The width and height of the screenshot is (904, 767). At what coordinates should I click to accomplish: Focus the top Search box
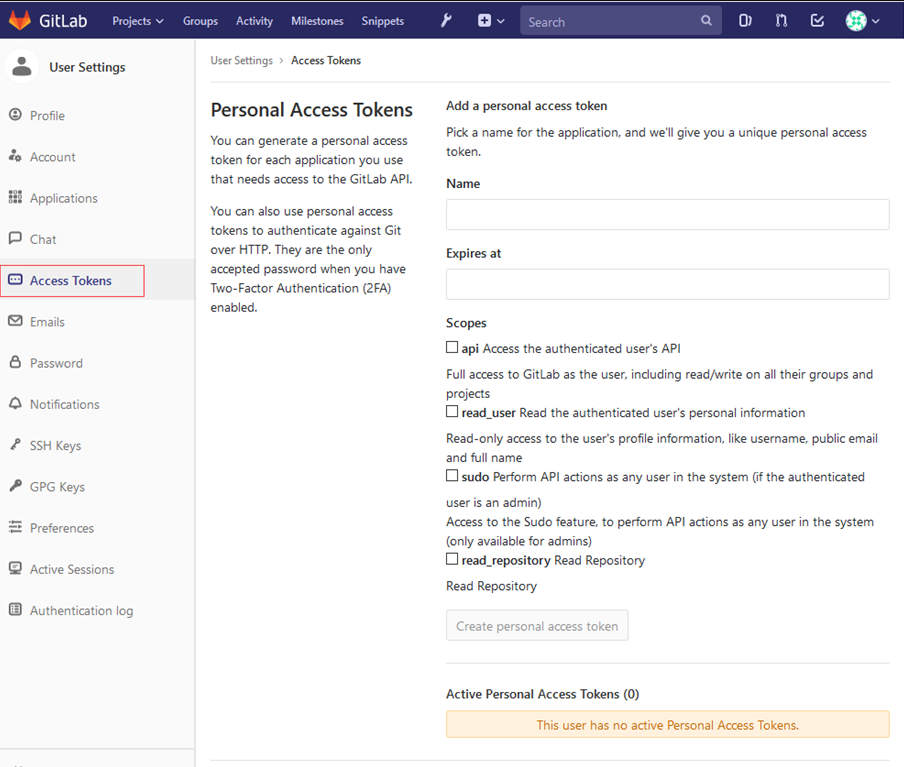tap(620, 21)
